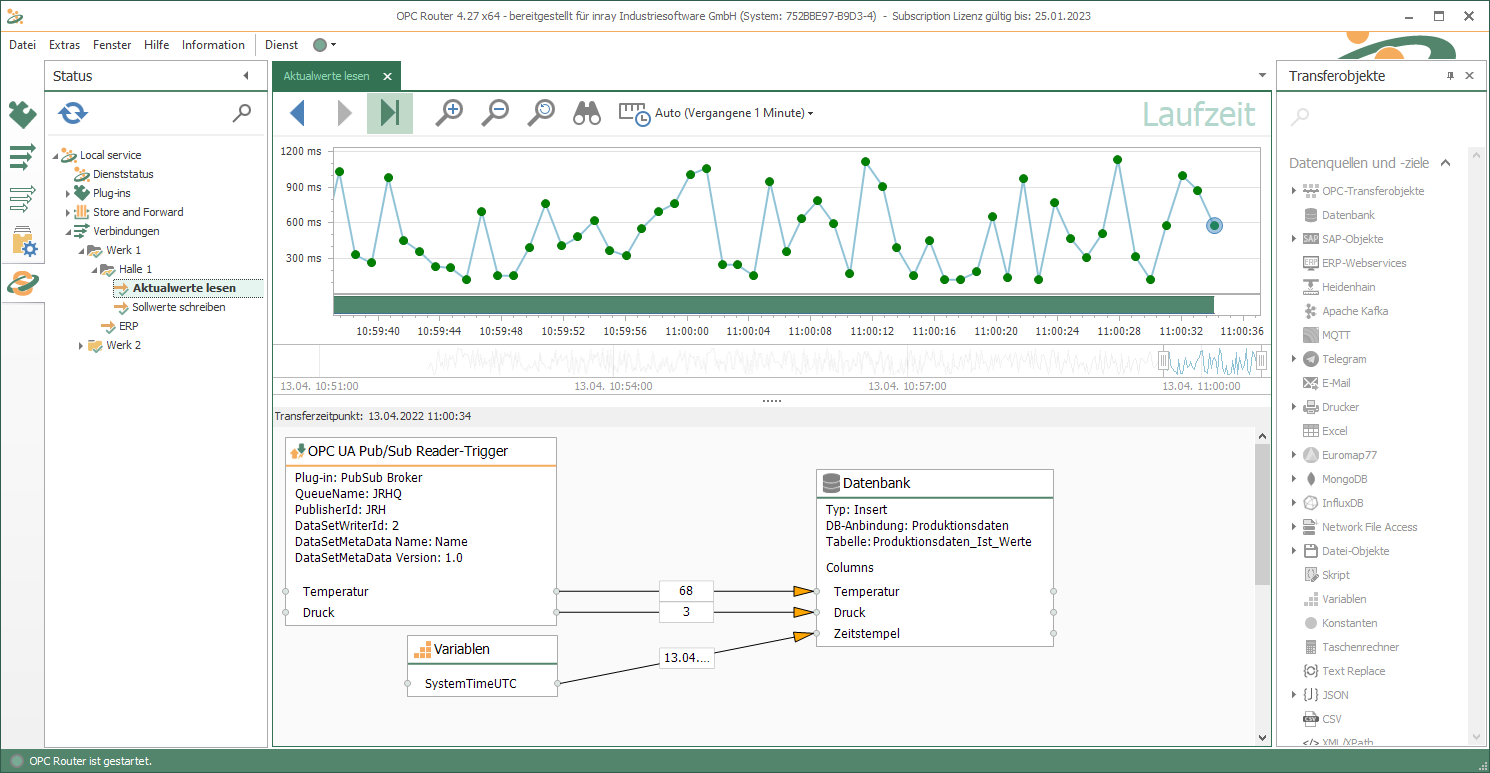Toggle the service status indicator in menu bar
Viewport: 1490px width, 773px height.
click(x=320, y=45)
